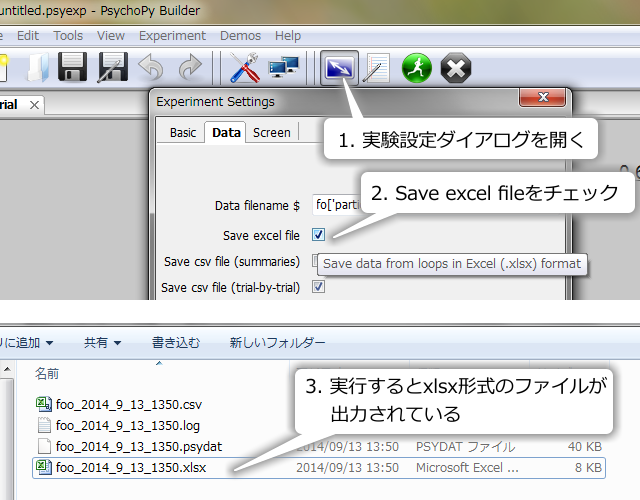Click the 書き込む button in Explorer
This screenshot has height=500, width=640.
[x=176, y=342]
